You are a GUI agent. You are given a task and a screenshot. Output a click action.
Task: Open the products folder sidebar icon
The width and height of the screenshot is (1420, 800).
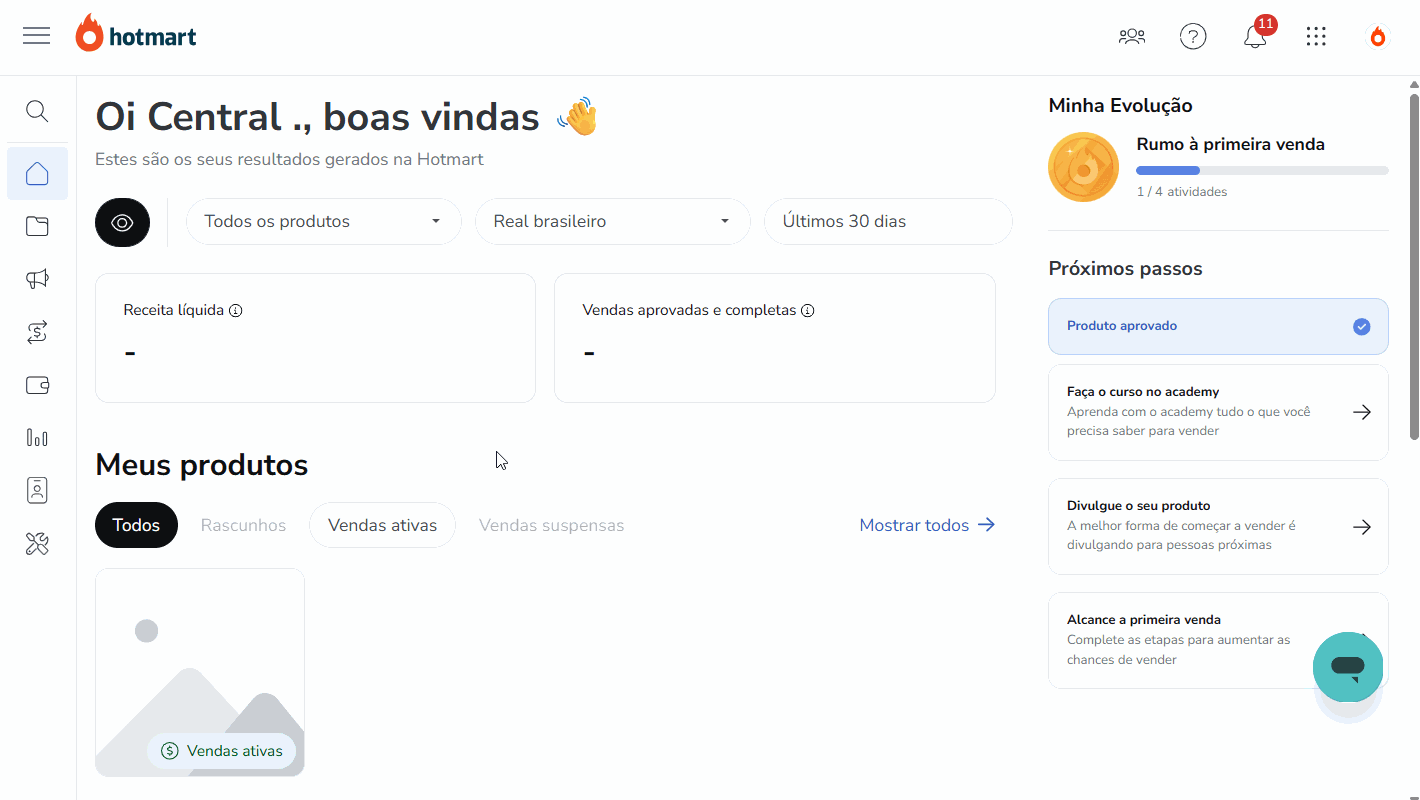[x=37, y=226]
